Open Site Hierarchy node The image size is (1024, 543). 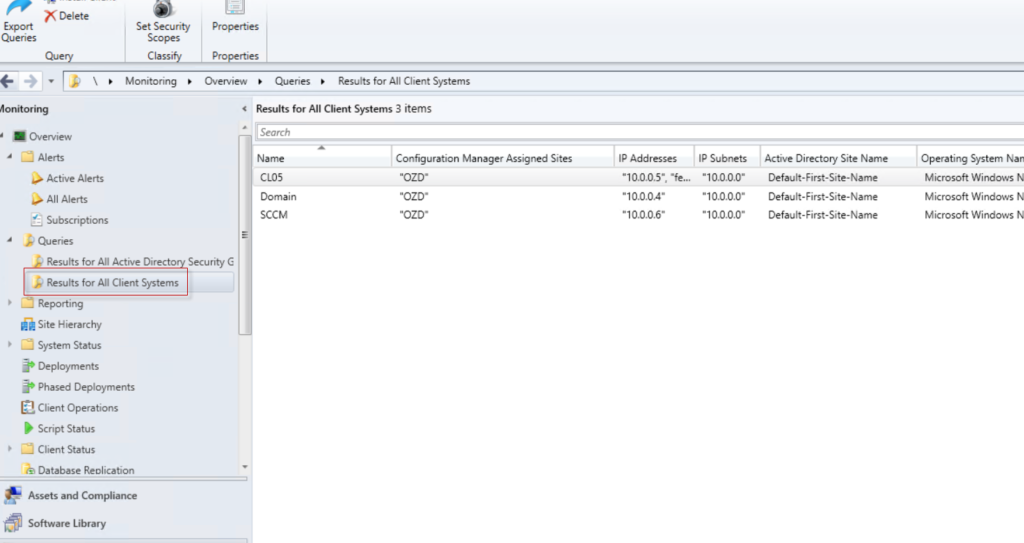(69, 324)
